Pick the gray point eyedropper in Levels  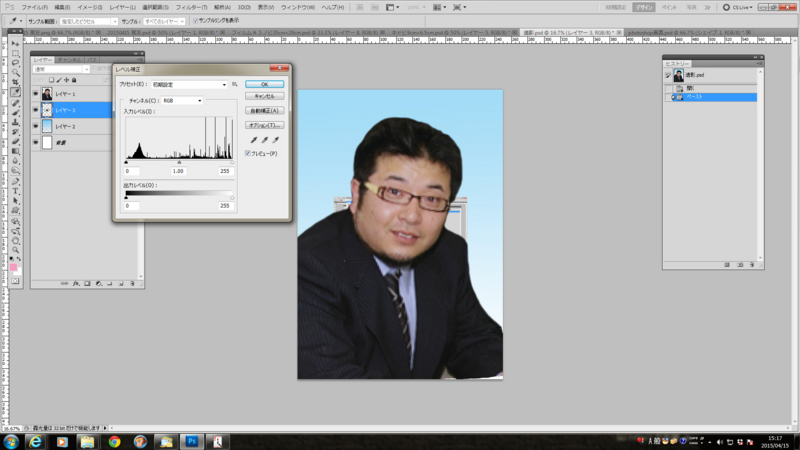click(x=265, y=140)
